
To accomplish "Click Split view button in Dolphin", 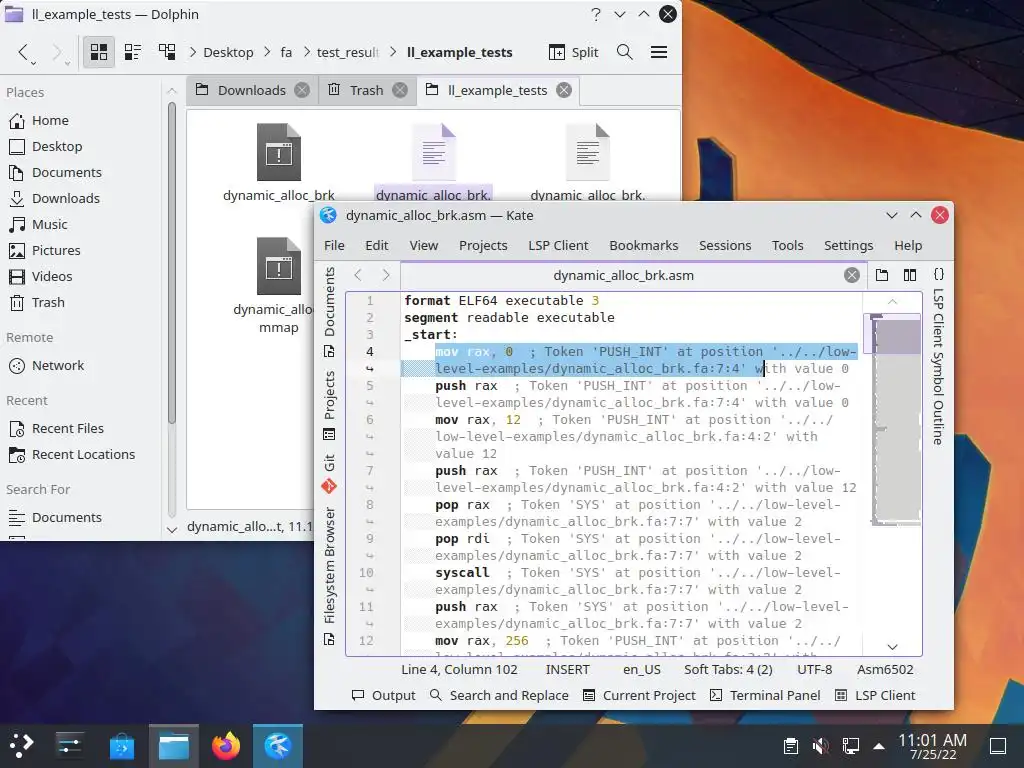I will pyautogui.click(x=574, y=52).
